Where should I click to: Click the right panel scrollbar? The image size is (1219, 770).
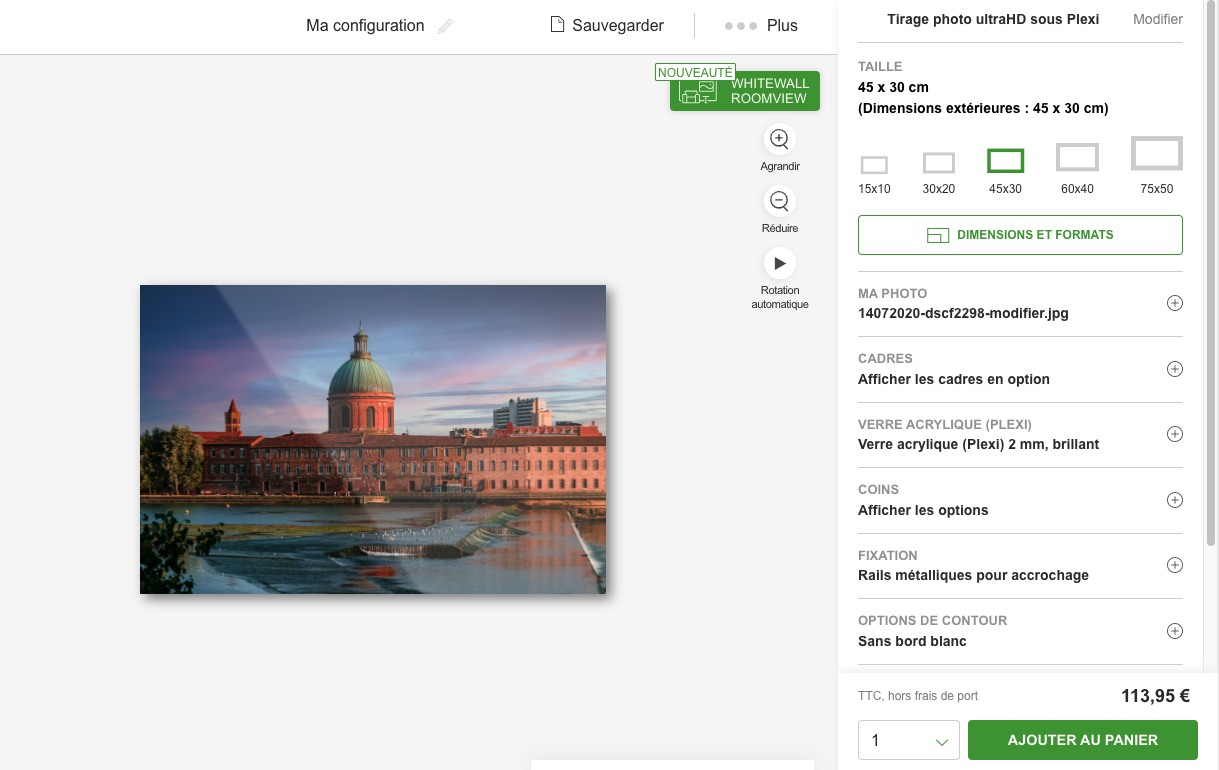point(1211,275)
